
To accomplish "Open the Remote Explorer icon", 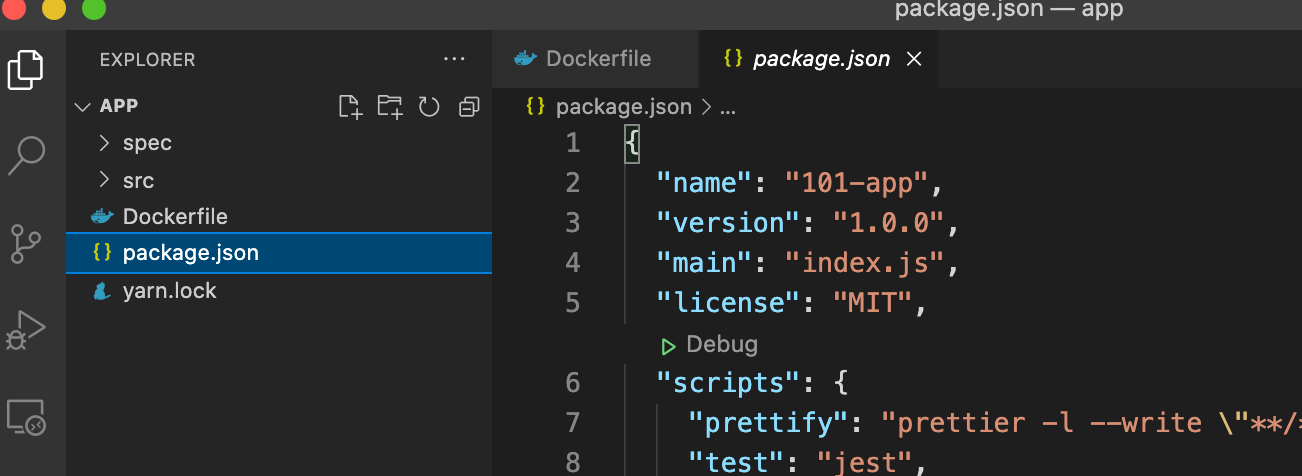I will coord(27,417).
